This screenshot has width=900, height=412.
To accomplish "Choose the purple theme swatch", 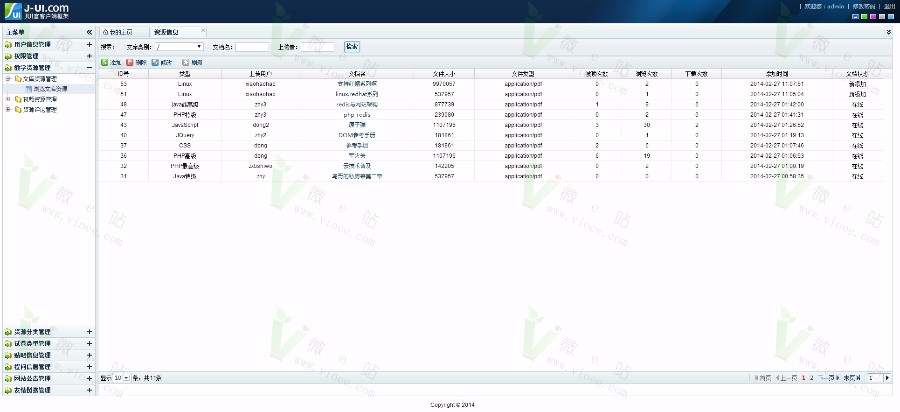I will click(873, 17).
